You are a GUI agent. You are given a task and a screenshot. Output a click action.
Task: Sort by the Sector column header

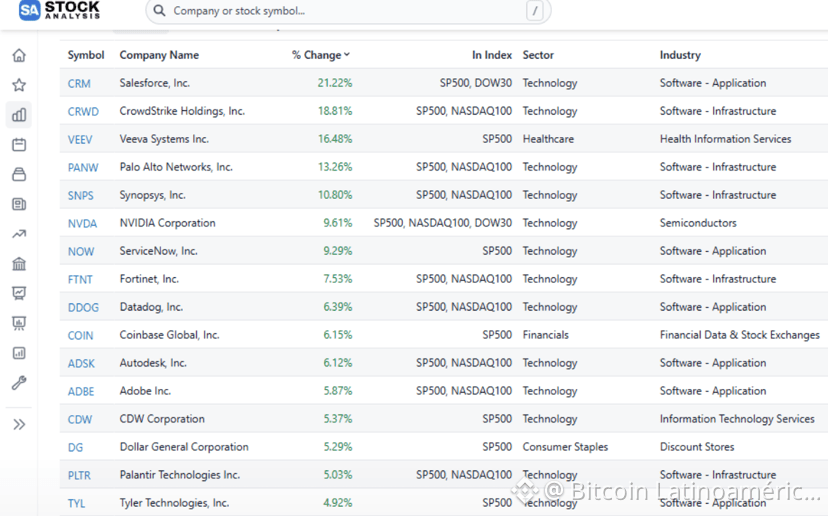point(538,55)
